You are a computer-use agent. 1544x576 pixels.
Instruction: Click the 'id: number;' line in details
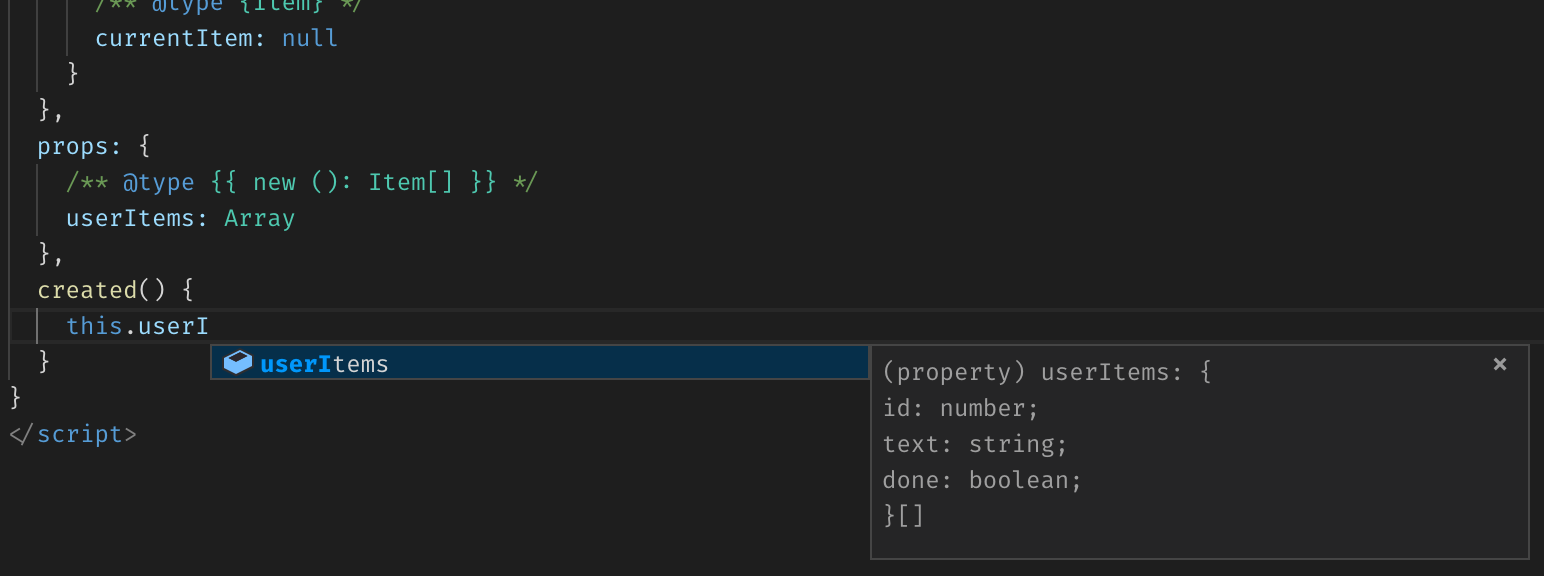[x=961, y=408]
